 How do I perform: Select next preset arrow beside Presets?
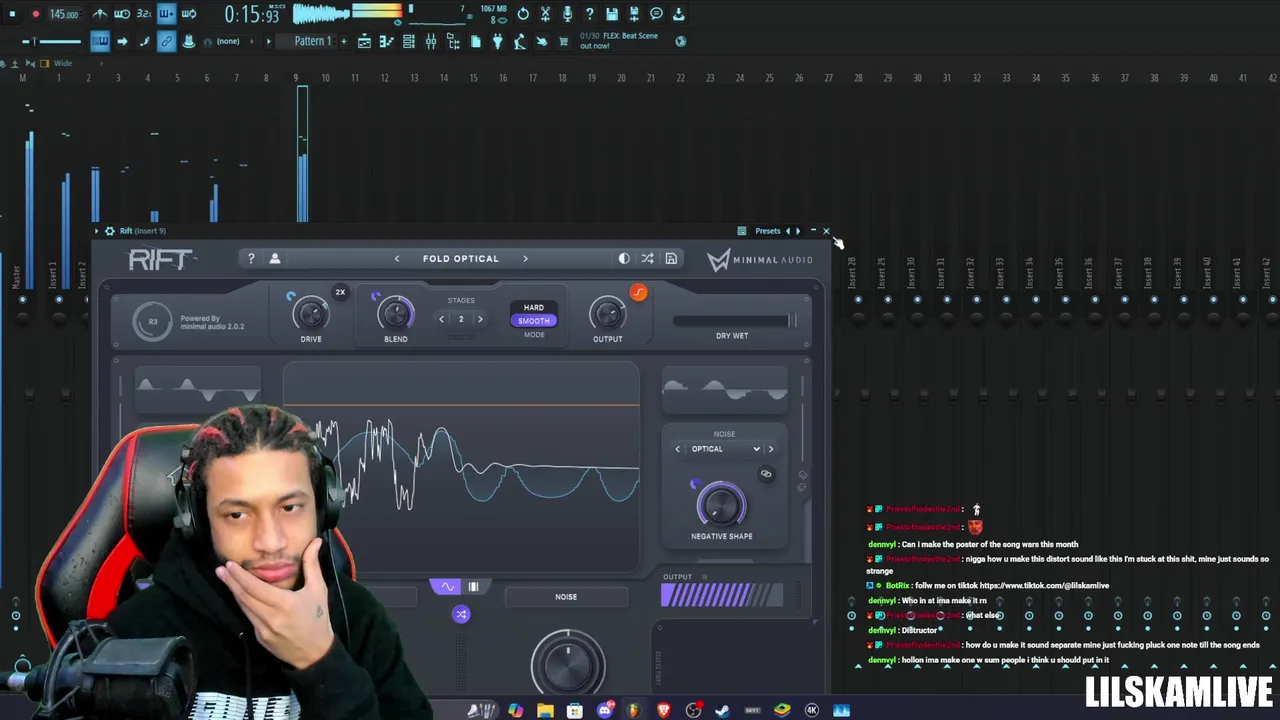tap(798, 231)
